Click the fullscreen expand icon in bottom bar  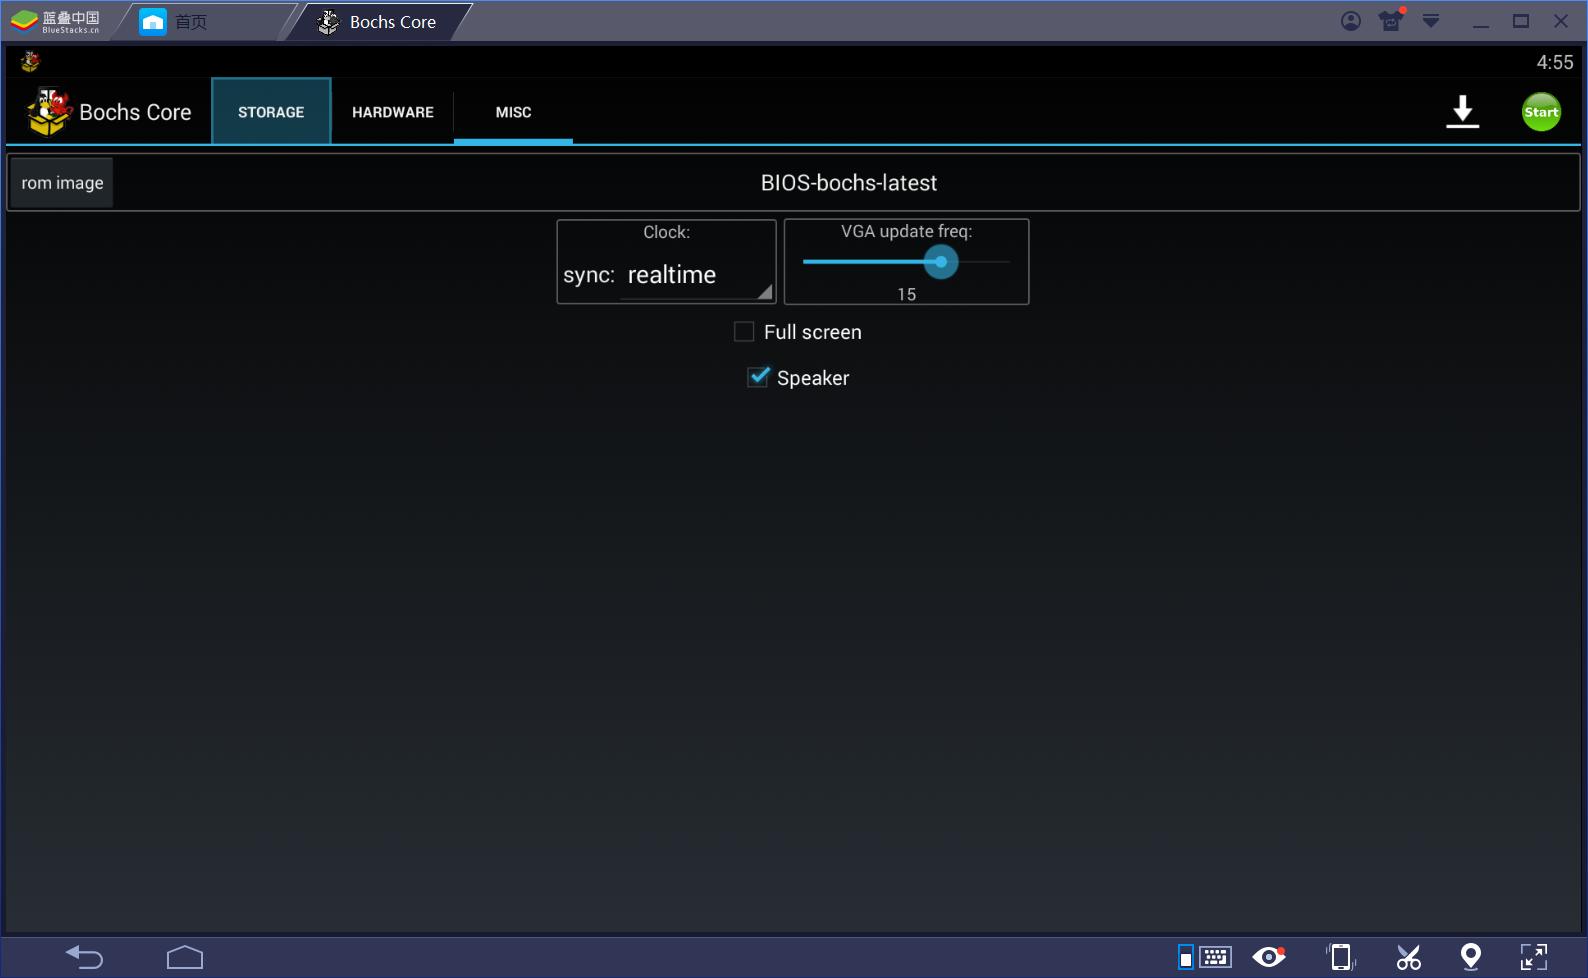pos(1533,957)
